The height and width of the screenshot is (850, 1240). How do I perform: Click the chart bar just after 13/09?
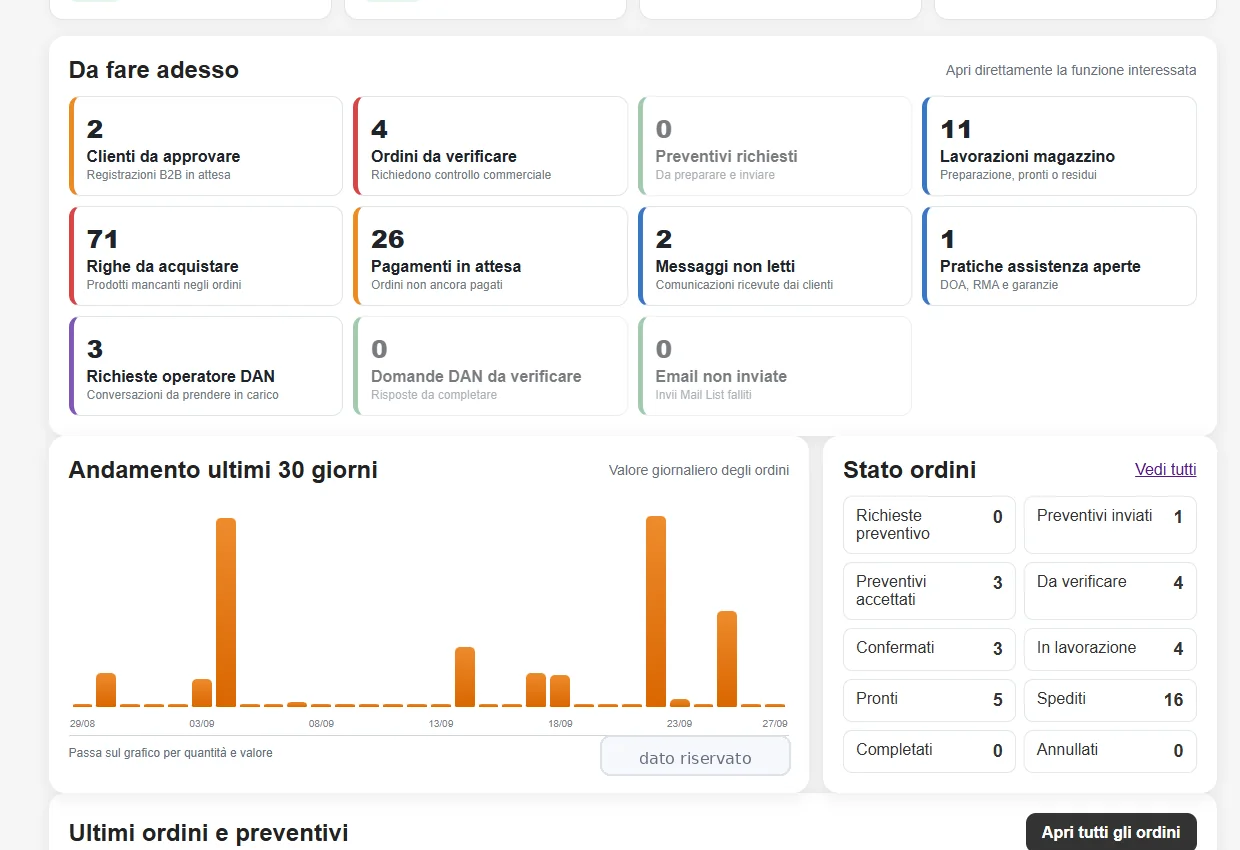pyautogui.click(x=465, y=677)
